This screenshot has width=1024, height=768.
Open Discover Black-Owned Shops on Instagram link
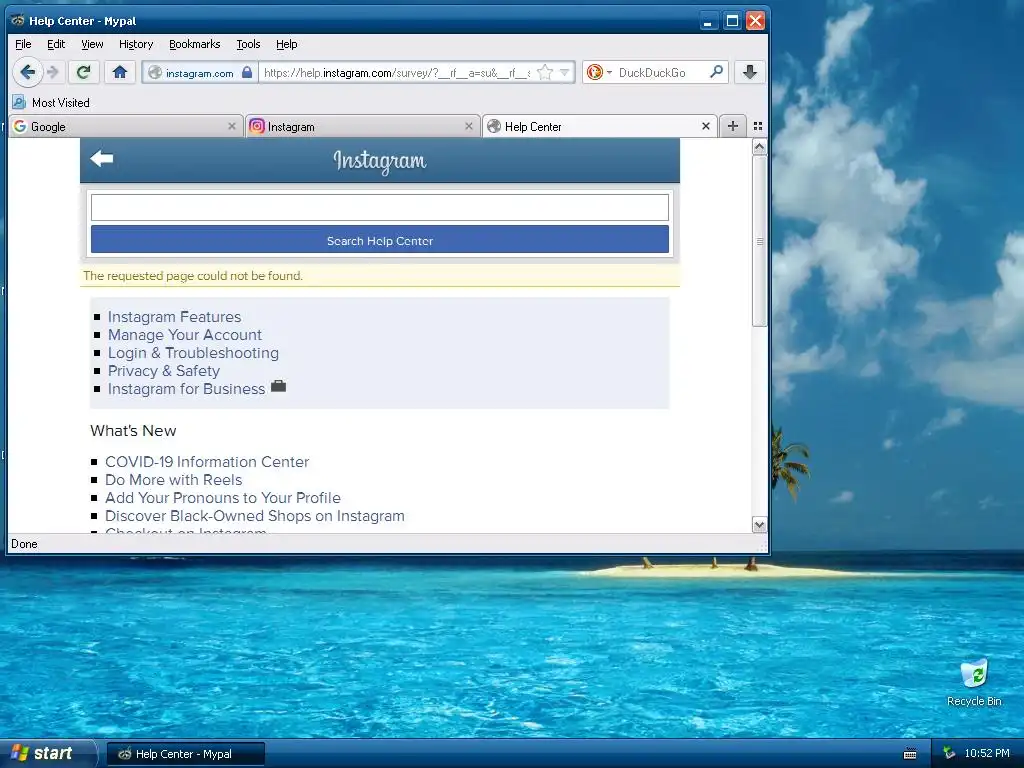tap(255, 516)
